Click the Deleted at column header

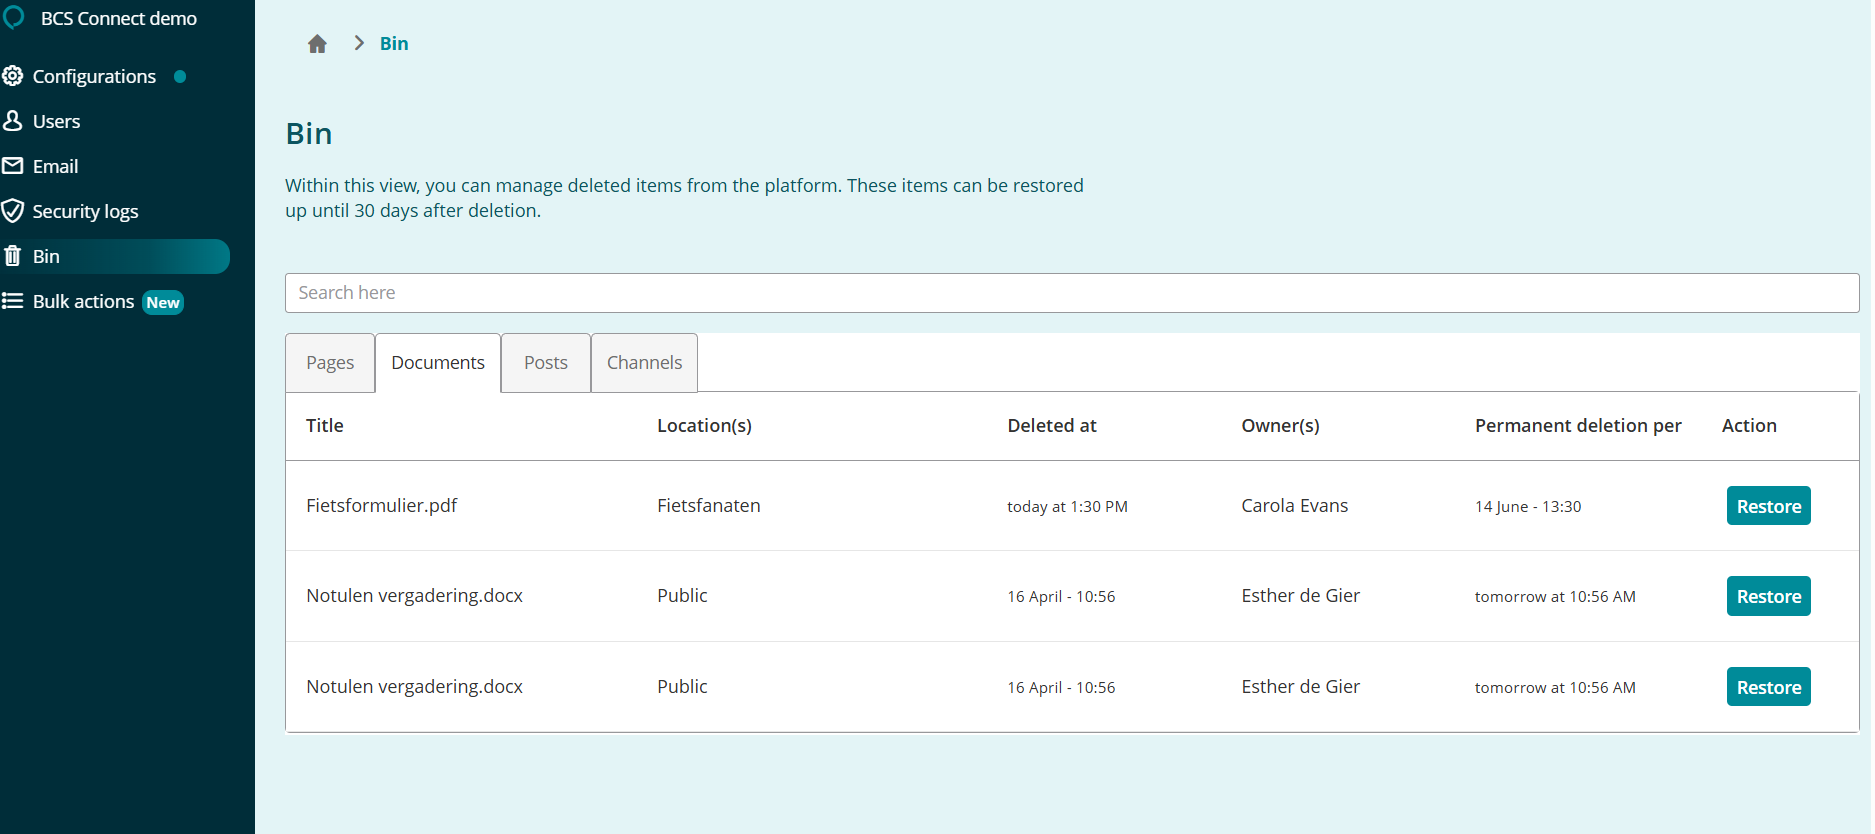pyautogui.click(x=1052, y=425)
